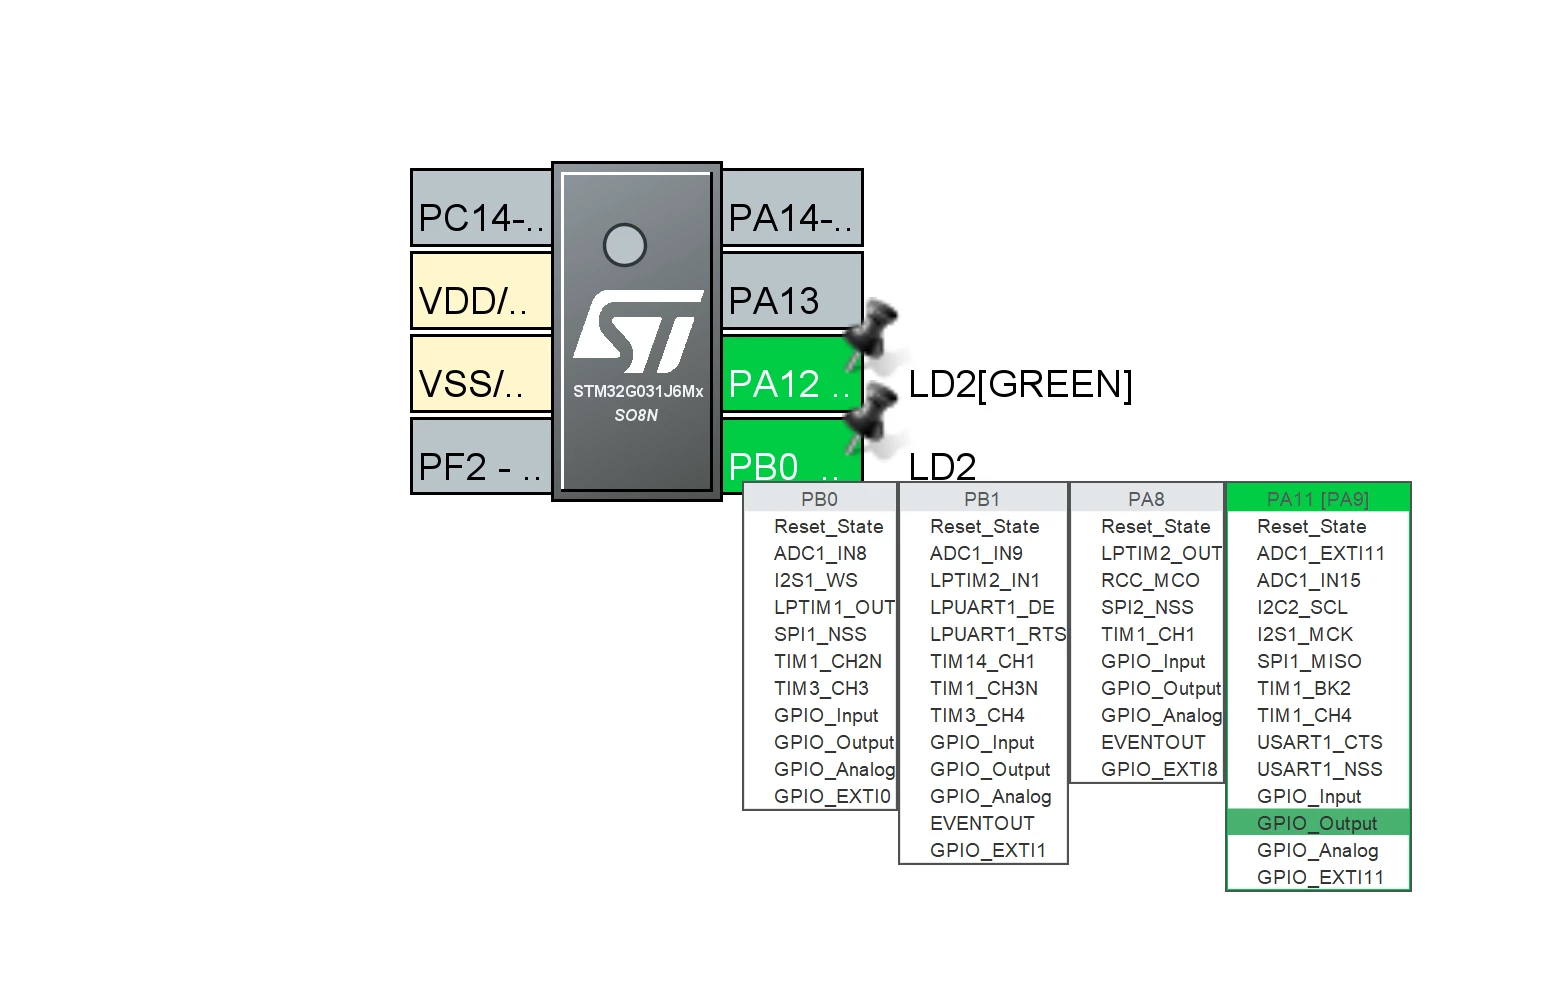Screen dimensions: 1566x994
Task: Select TIM3_CH3 in the PB0 menu
Action: 821,688
